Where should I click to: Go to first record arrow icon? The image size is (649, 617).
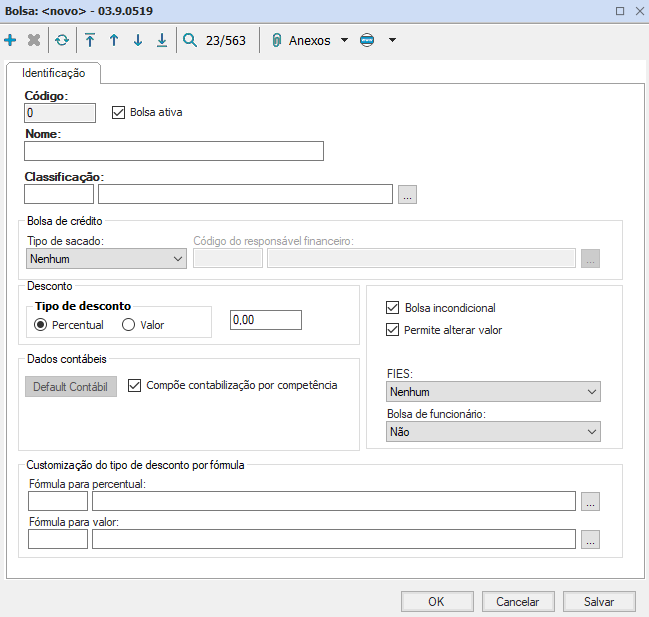(x=90, y=41)
